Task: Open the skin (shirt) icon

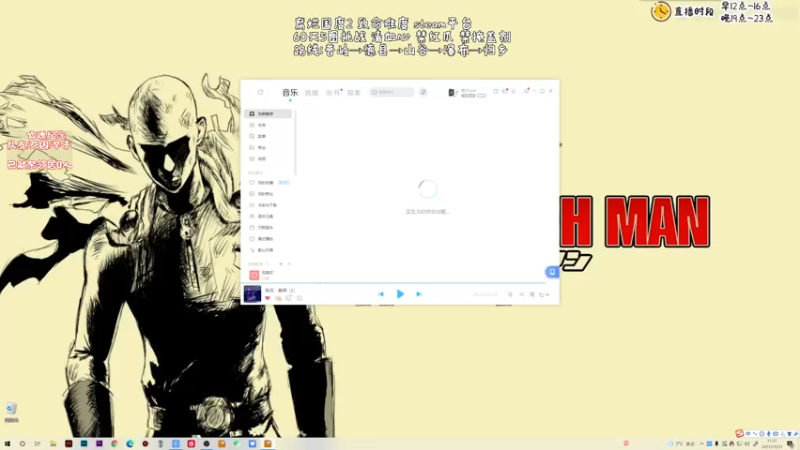Action: (495, 91)
